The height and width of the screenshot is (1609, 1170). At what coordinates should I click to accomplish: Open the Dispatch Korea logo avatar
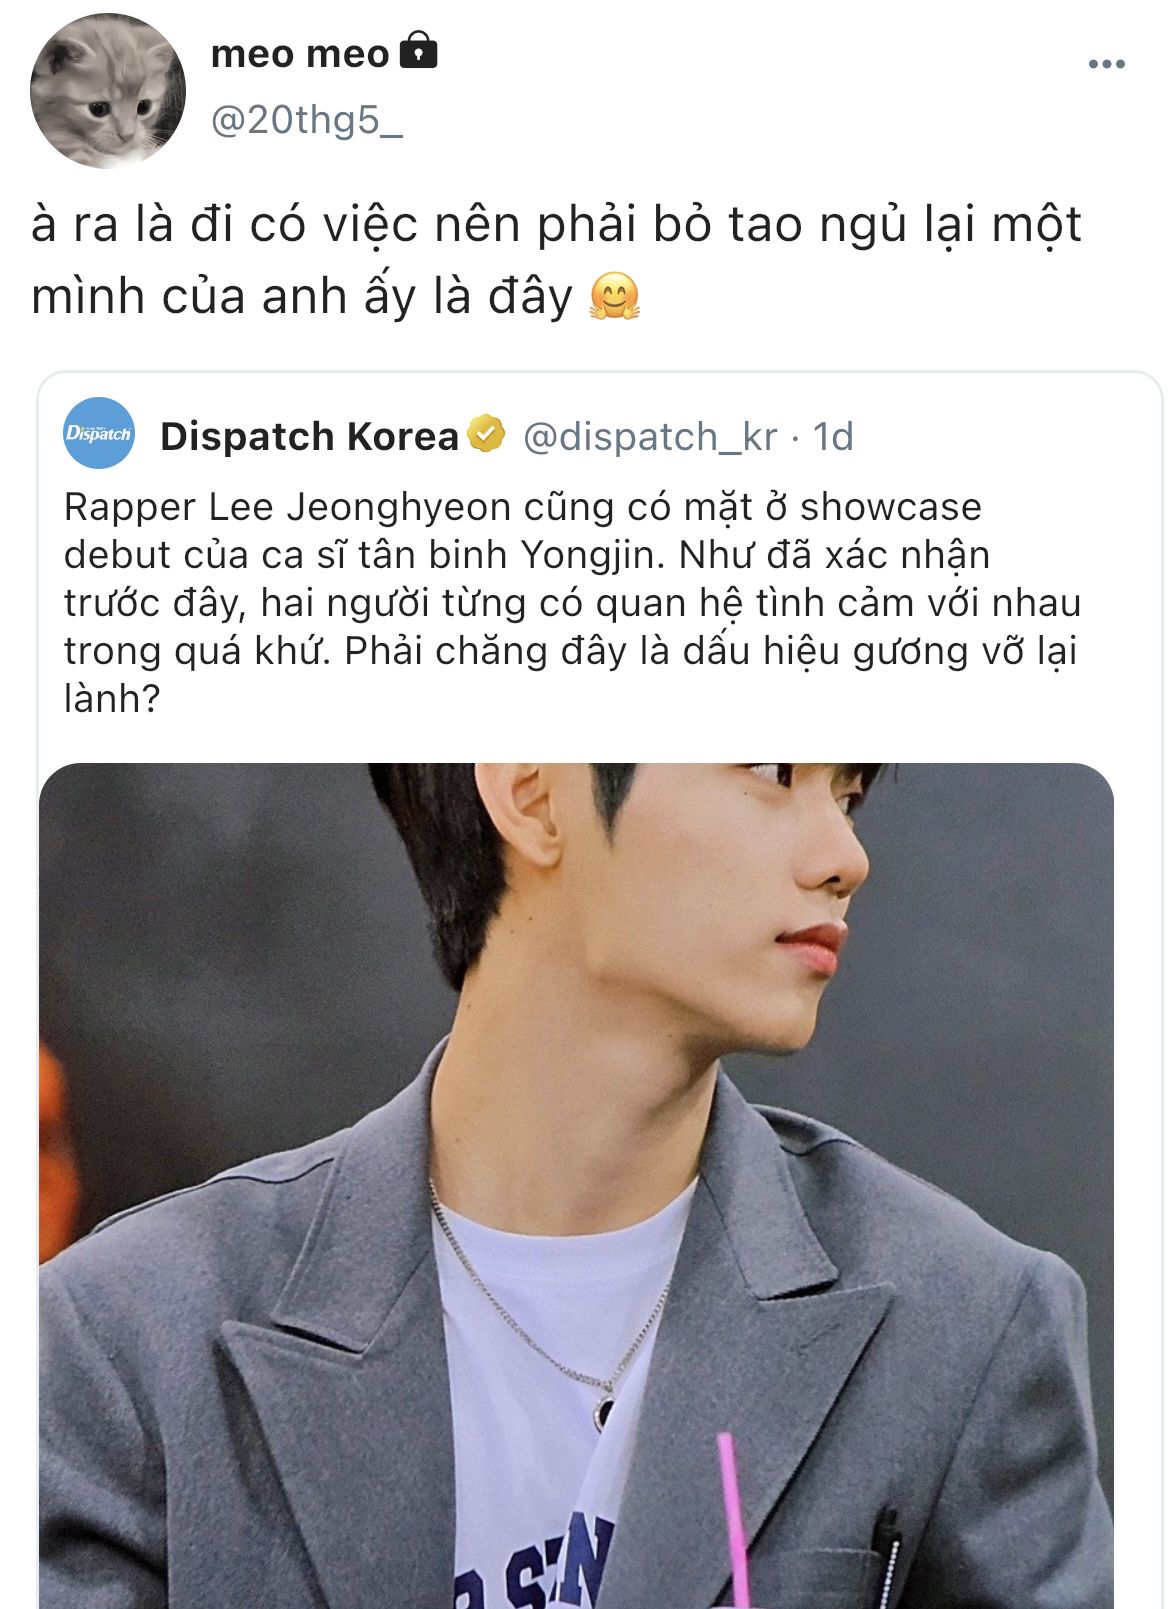(x=98, y=433)
